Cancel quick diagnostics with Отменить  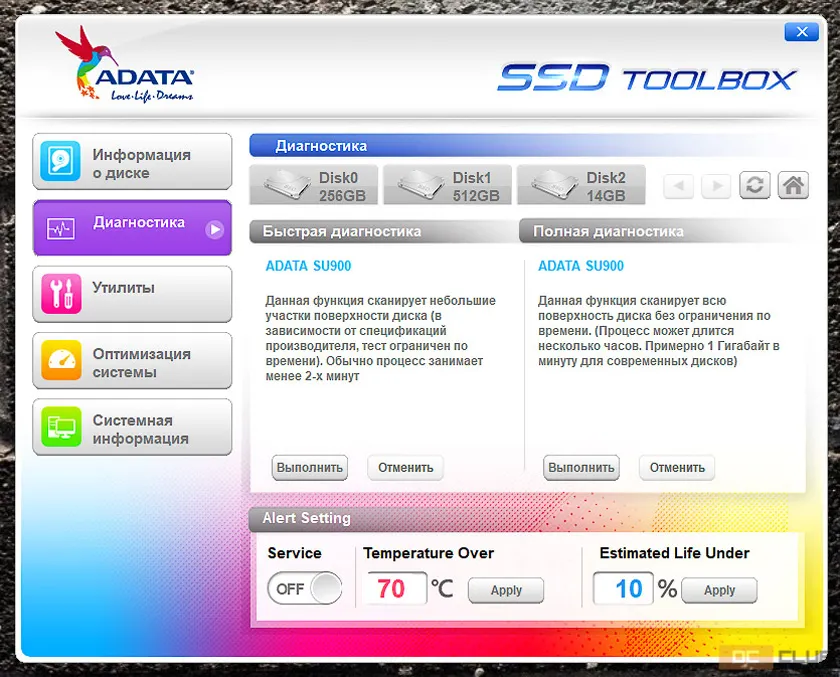tap(406, 468)
